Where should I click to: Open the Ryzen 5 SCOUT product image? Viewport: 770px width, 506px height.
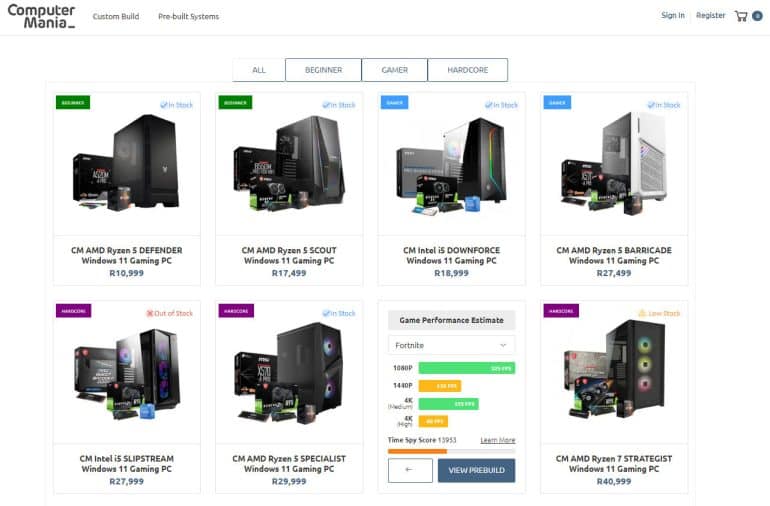pyautogui.click(x=289, y=163)
